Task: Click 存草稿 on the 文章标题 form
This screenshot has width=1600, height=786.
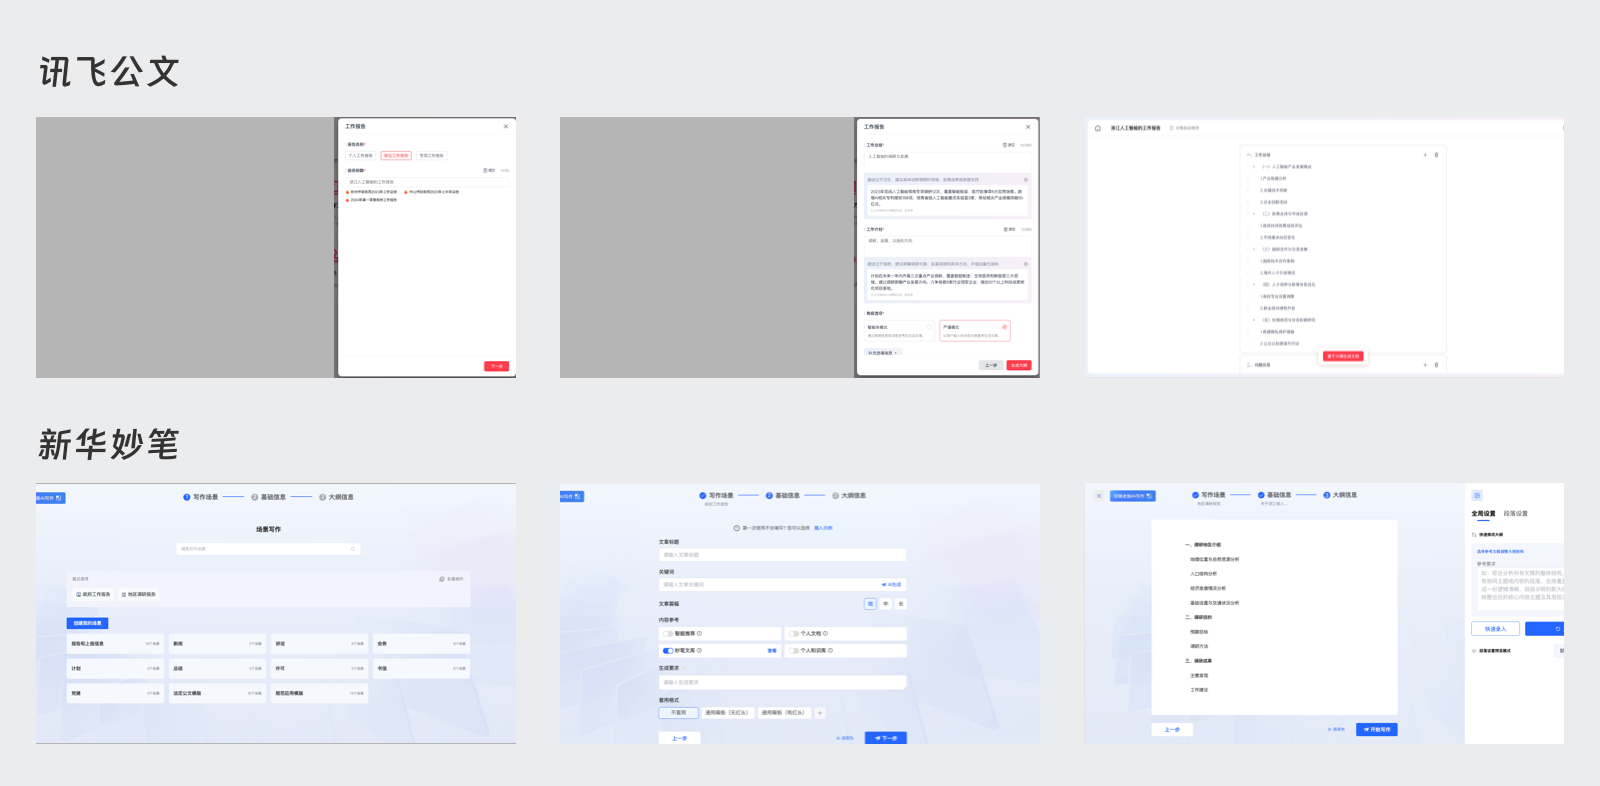Action: point(845,738)
